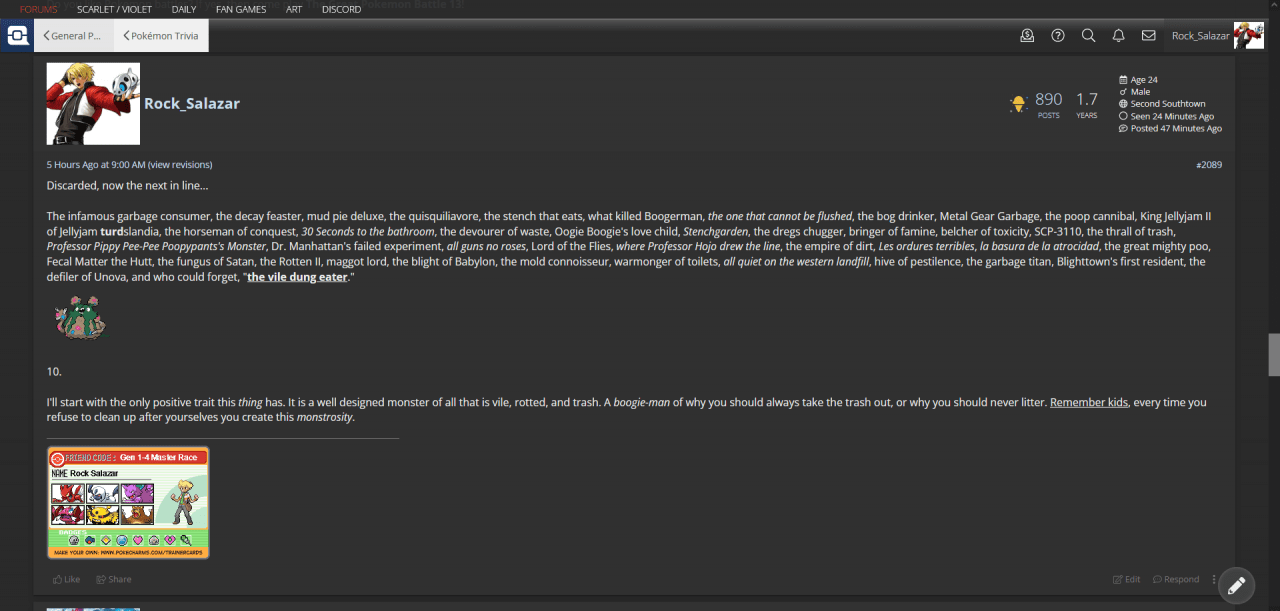The height and width of the screenshot is (611, 1280).
Task: Open the DISCORD menu item
Action: coord(342,9)
